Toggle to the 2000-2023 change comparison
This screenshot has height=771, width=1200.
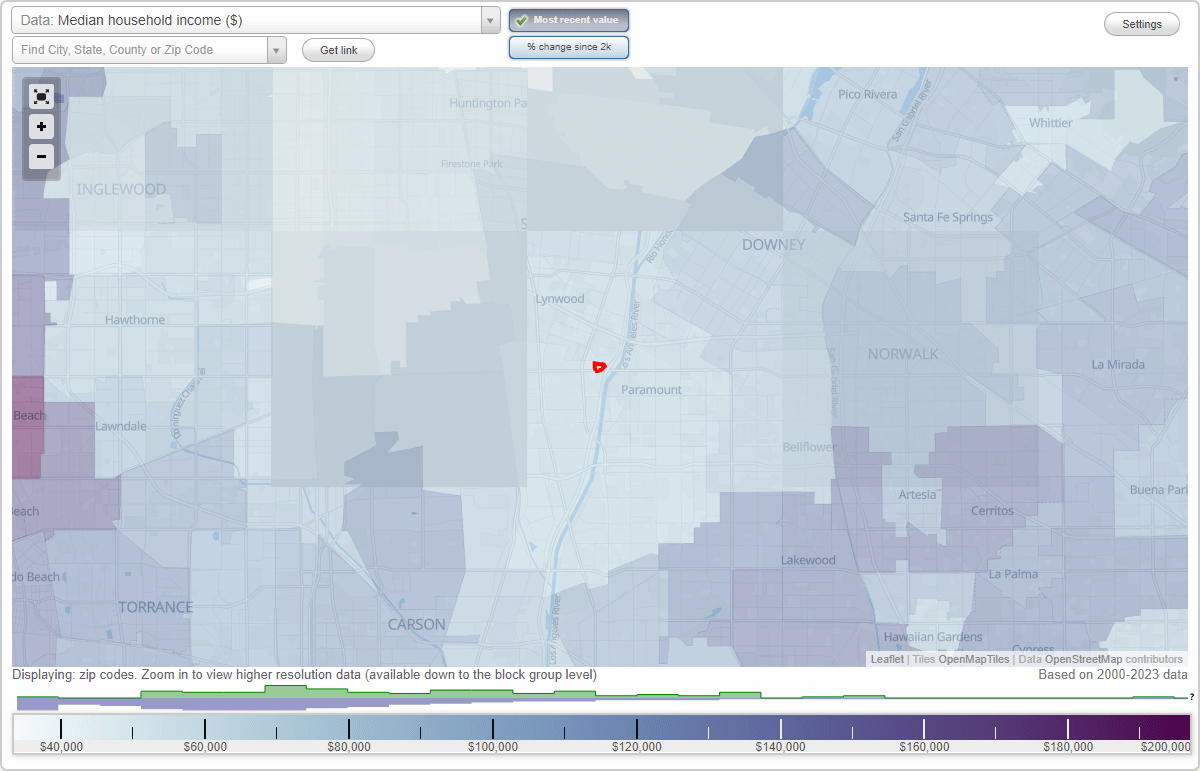click(x=568, y=46)
